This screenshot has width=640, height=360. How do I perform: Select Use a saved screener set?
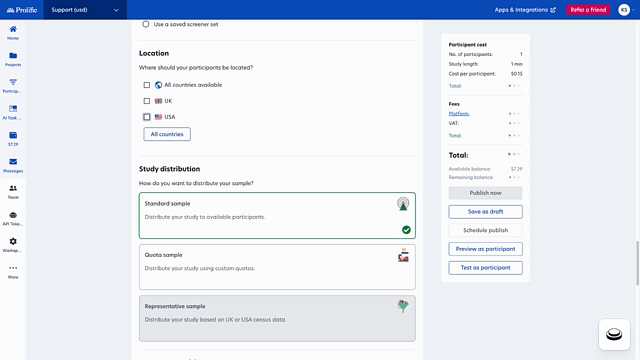pos(146,24)
